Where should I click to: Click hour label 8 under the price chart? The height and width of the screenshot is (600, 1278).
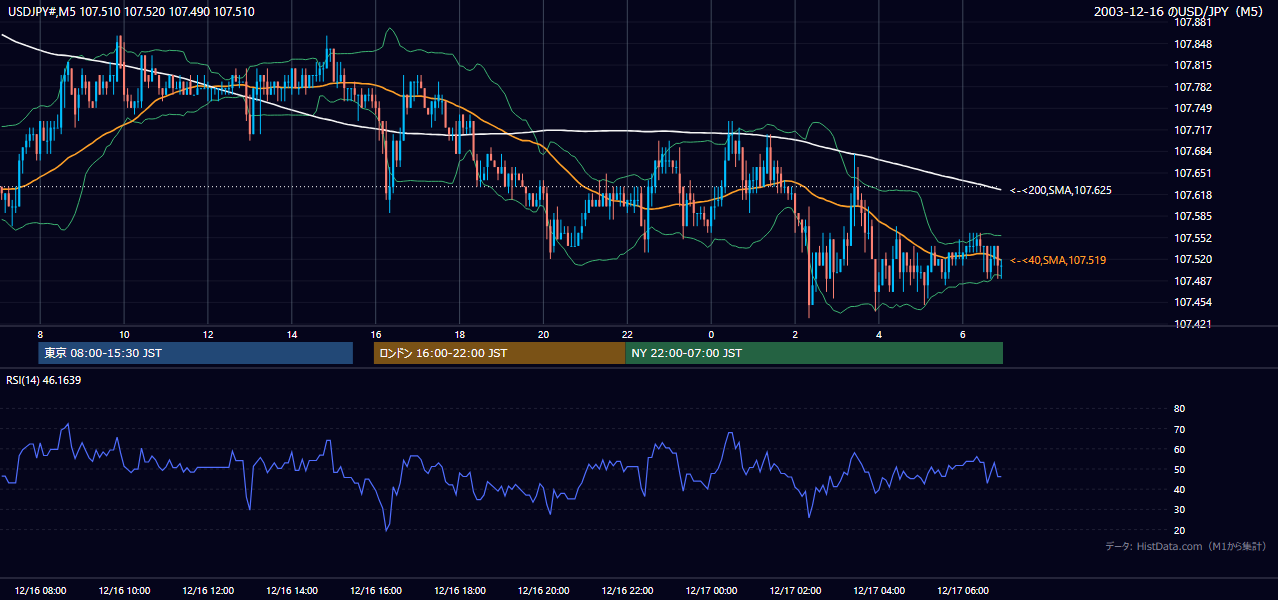tap(40, 334)
